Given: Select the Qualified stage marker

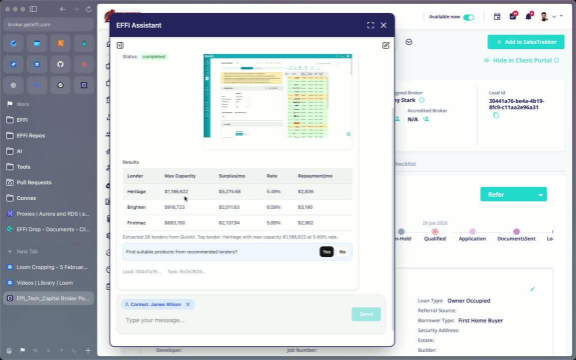Looking at the screenshot, I should tap(435, 232).
